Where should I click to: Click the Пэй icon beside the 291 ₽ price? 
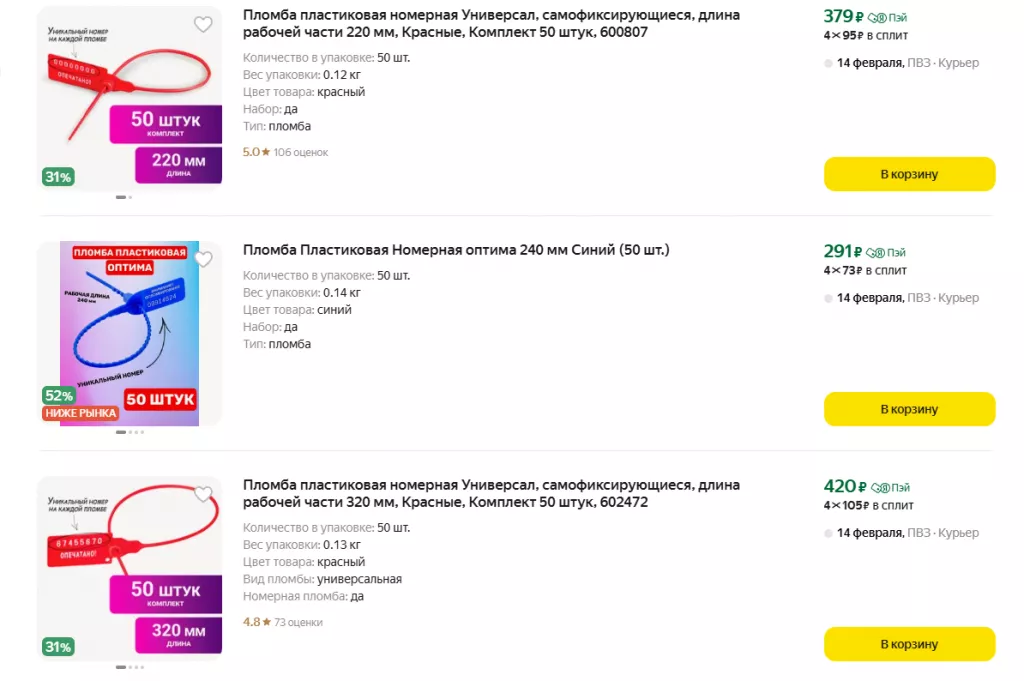874,253
